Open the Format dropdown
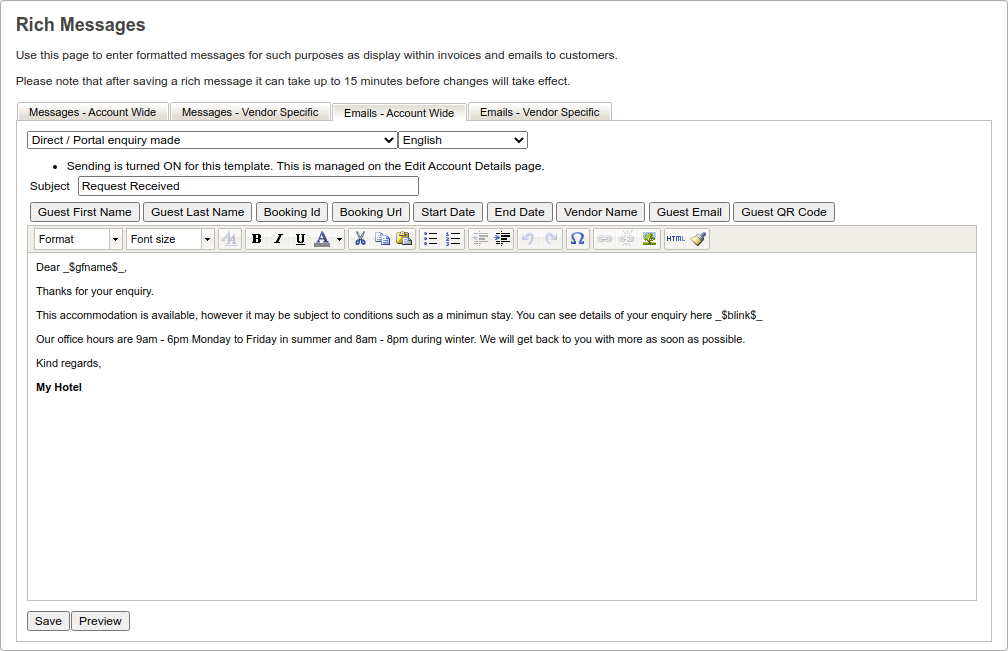The height and width of the screenshot is (651, 1008). pos(78,239)
